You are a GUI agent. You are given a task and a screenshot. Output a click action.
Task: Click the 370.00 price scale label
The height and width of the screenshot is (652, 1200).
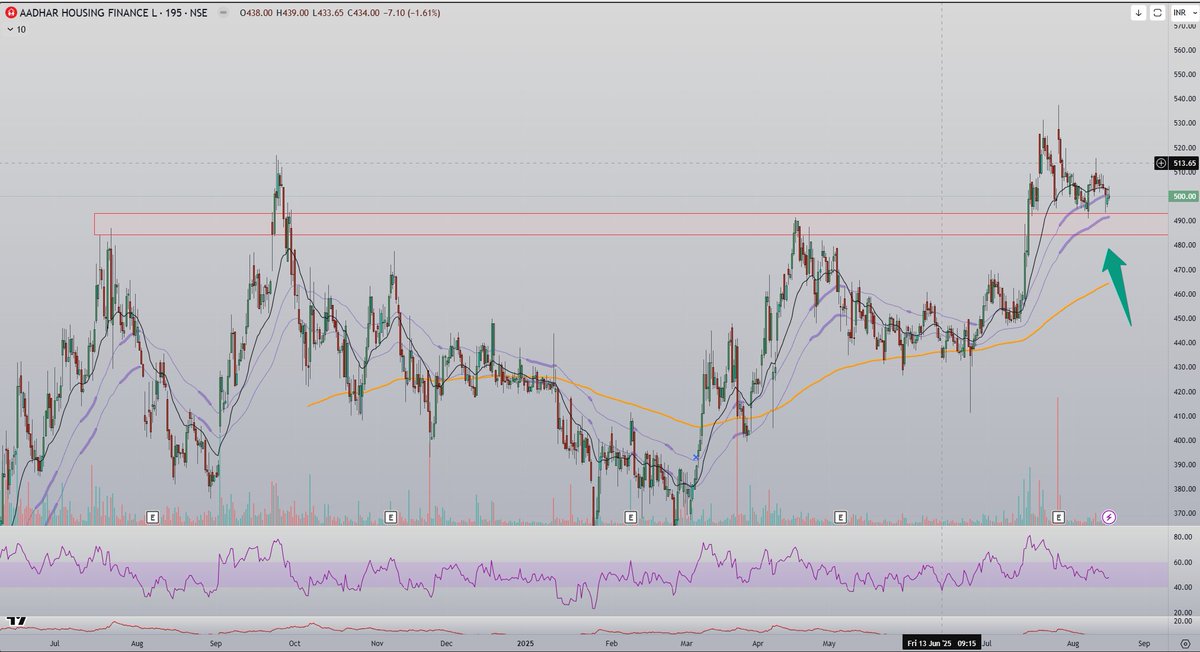click(1184, 513)
